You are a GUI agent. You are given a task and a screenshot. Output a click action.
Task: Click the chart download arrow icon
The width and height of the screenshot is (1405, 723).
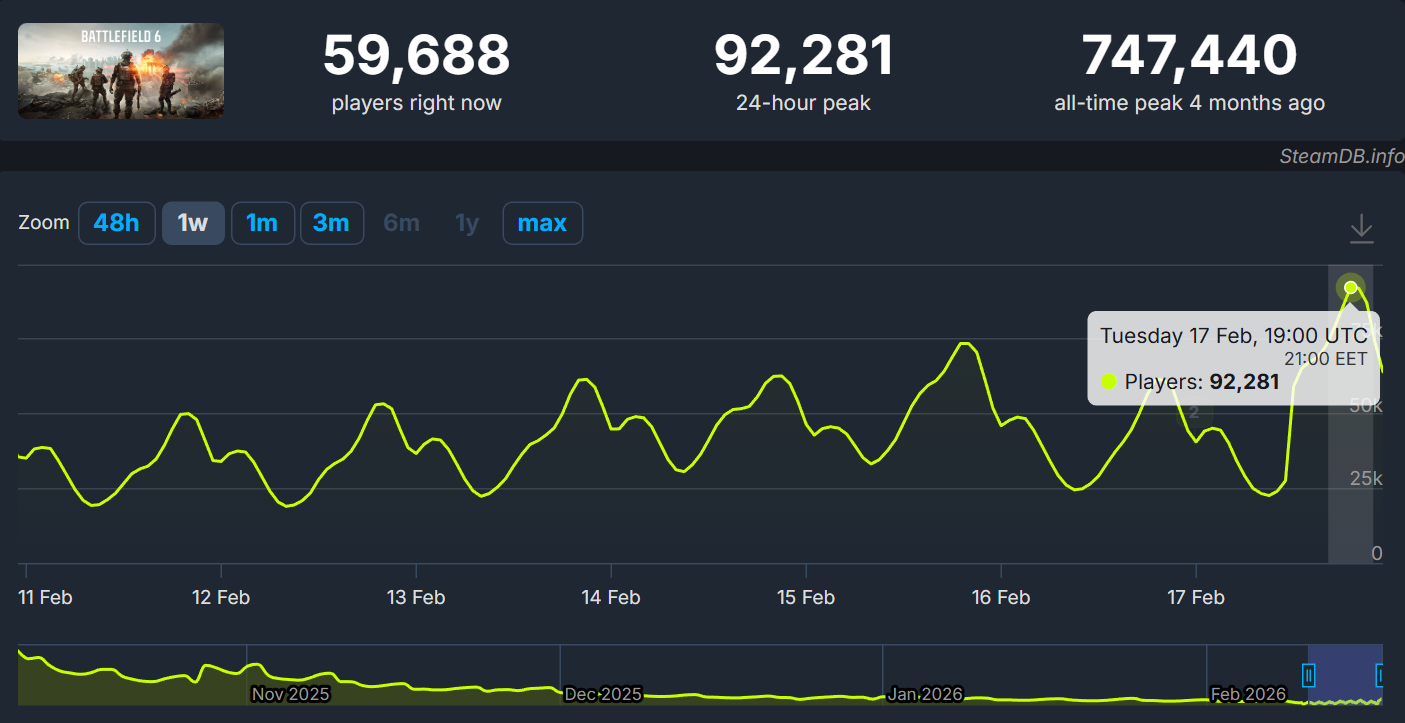[x=1361, y=228]
